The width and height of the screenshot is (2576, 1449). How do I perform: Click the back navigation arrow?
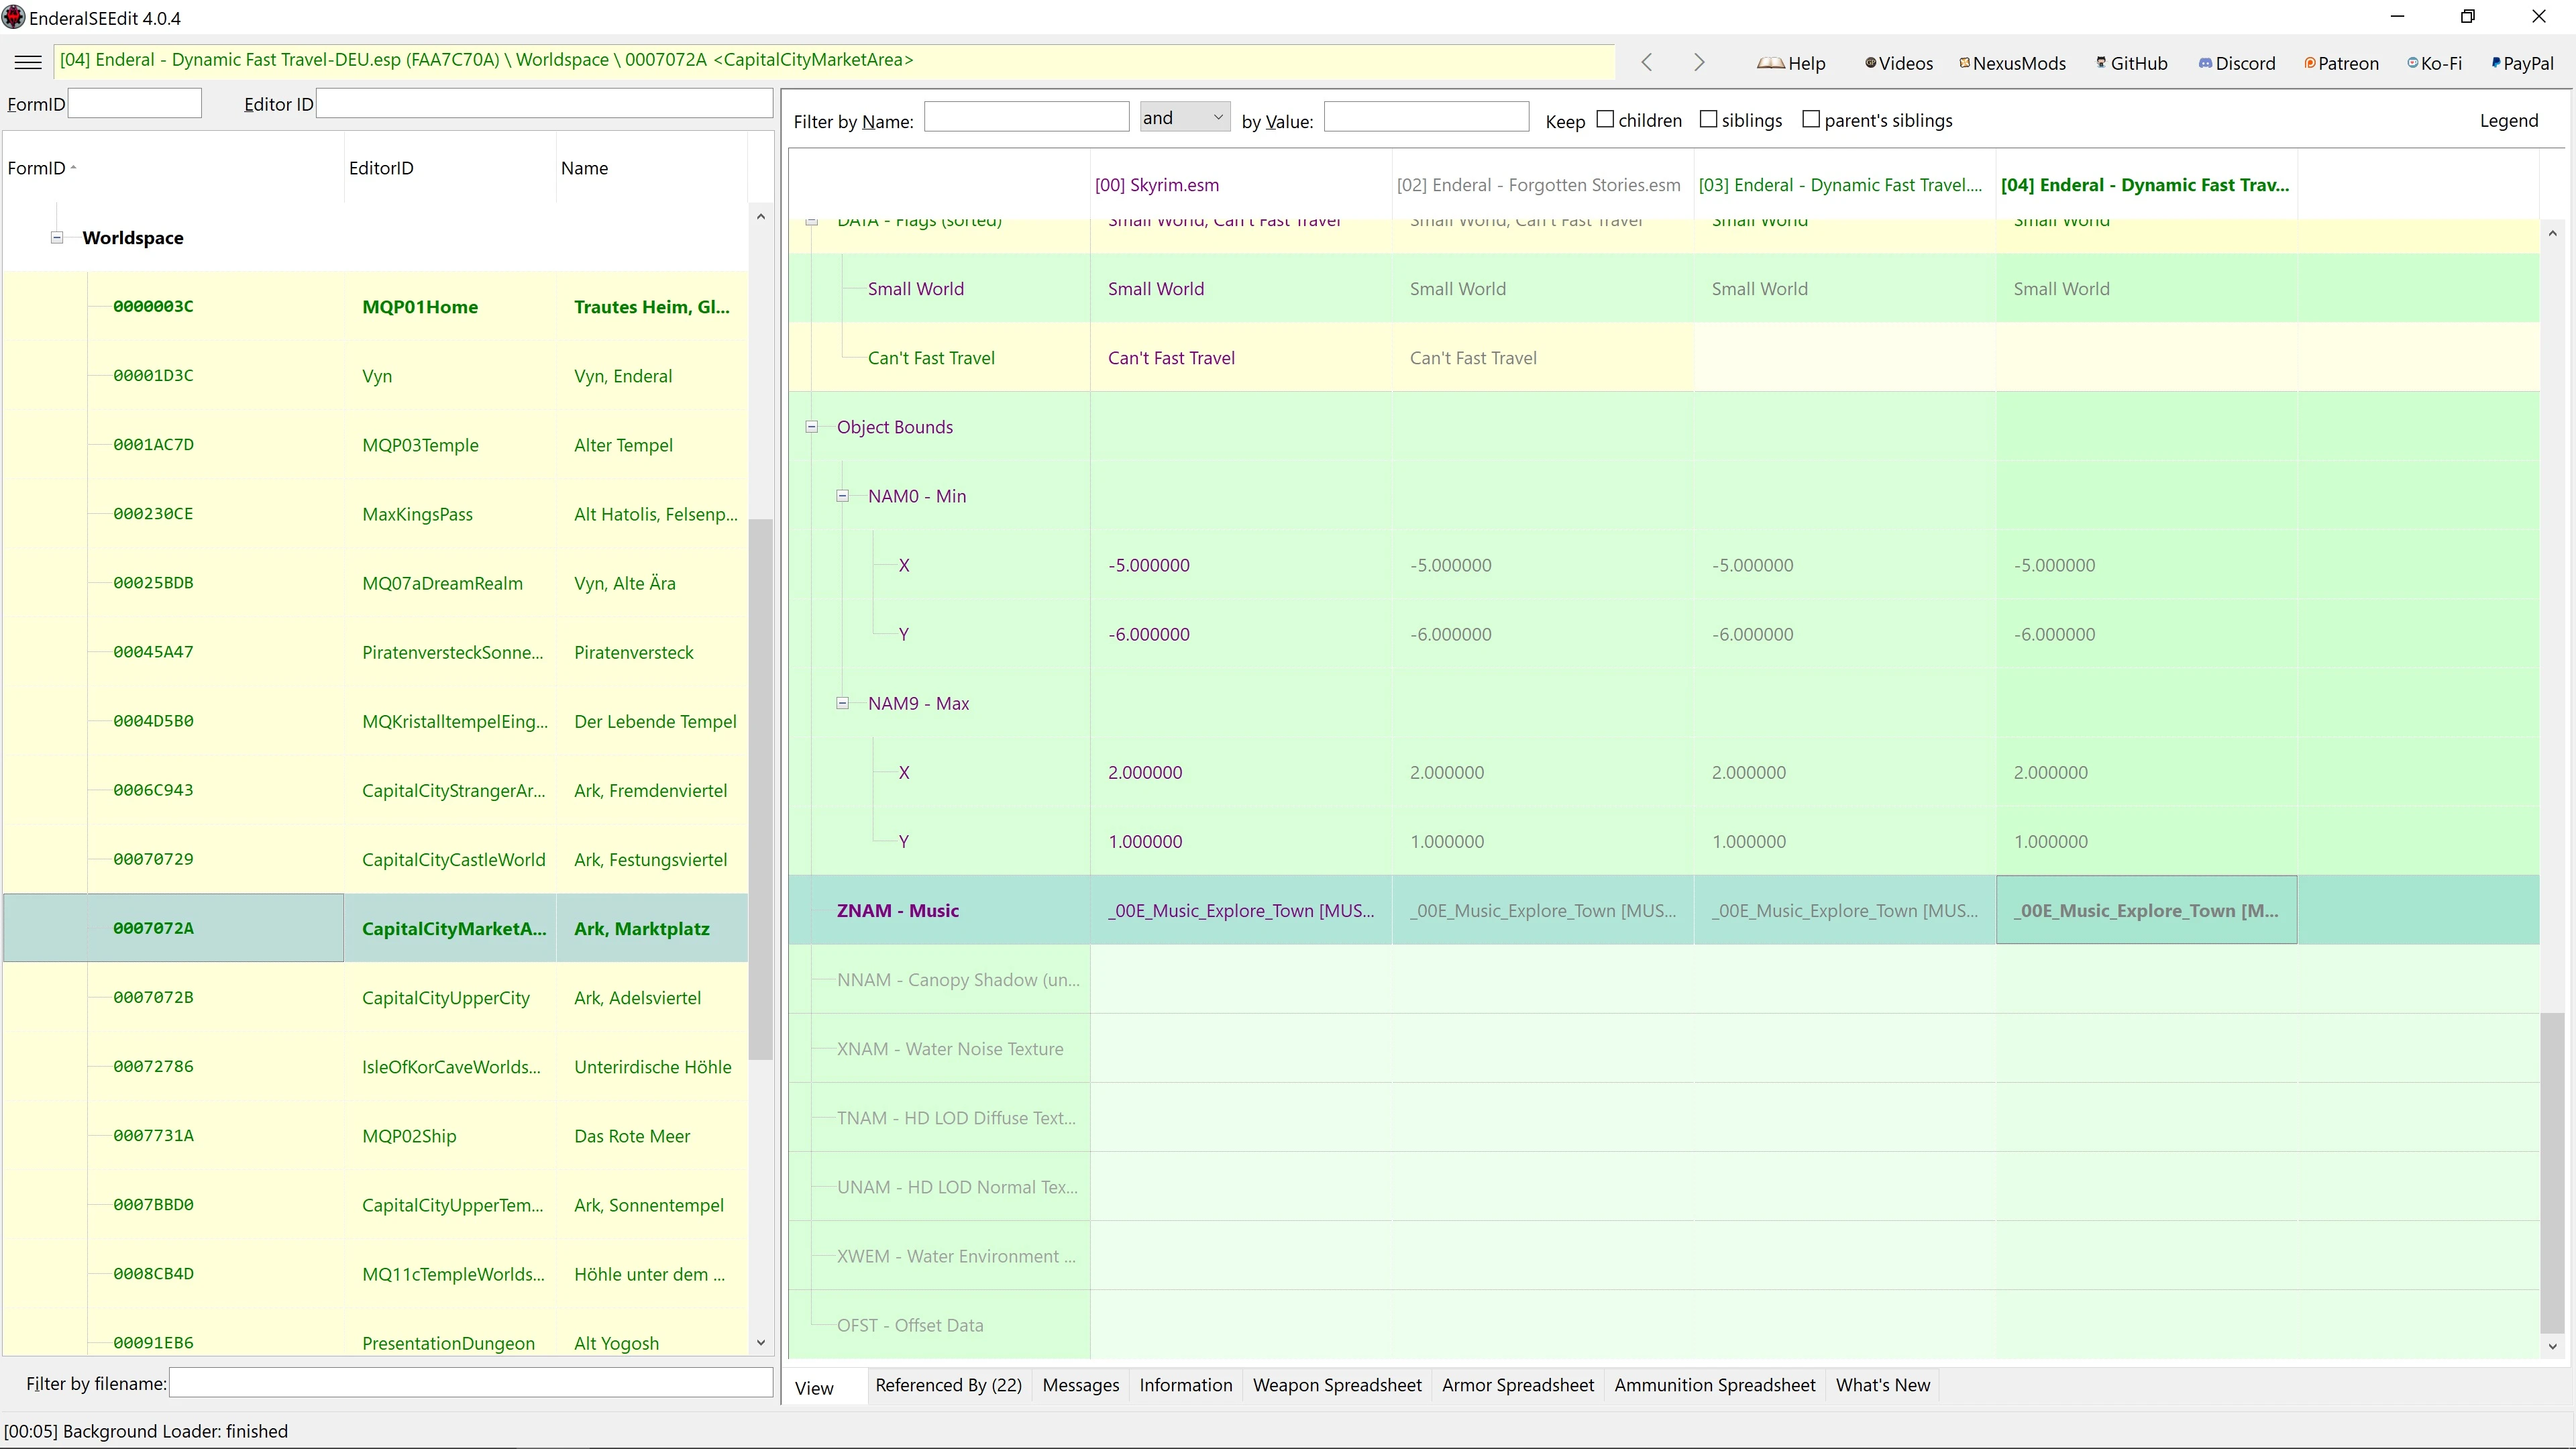coord(1646,62)
